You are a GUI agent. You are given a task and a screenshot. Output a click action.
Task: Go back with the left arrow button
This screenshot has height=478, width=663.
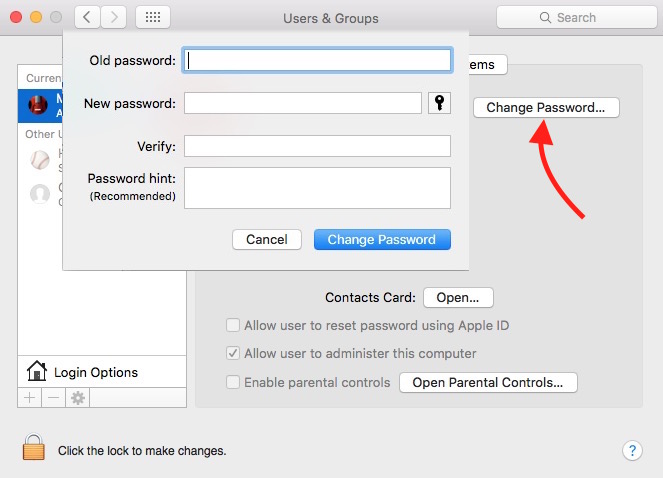pos(87,17)
